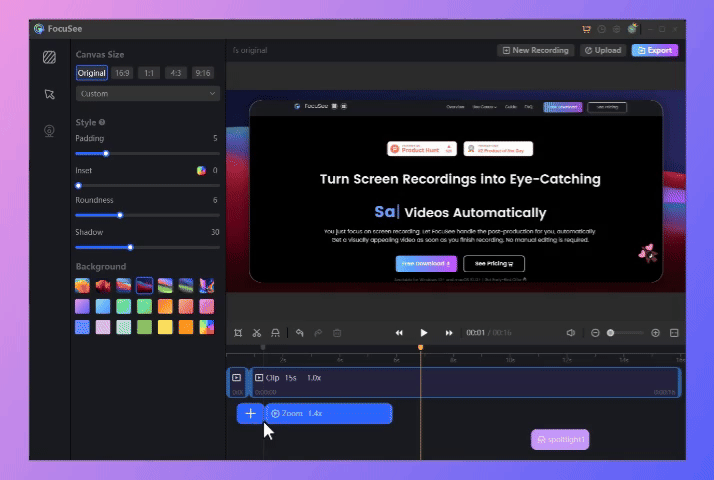Click the Shadow slider handle
Viewport: 714px width, 480px height.
[130, 247]
